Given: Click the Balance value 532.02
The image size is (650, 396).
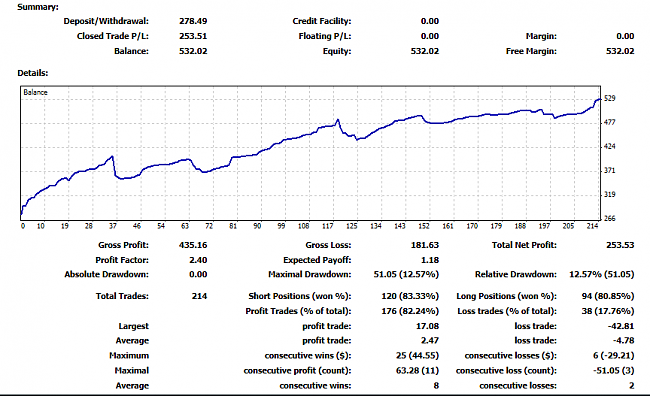Looking at the screenshot, I should coord(193,51).
